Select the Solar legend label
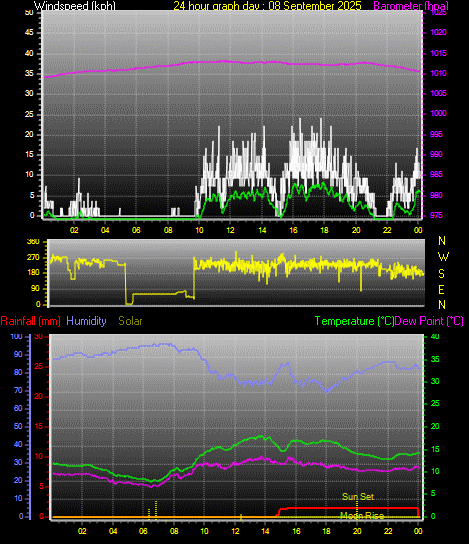Viewport: 469px width, 544px height. (x=130, y=321)
